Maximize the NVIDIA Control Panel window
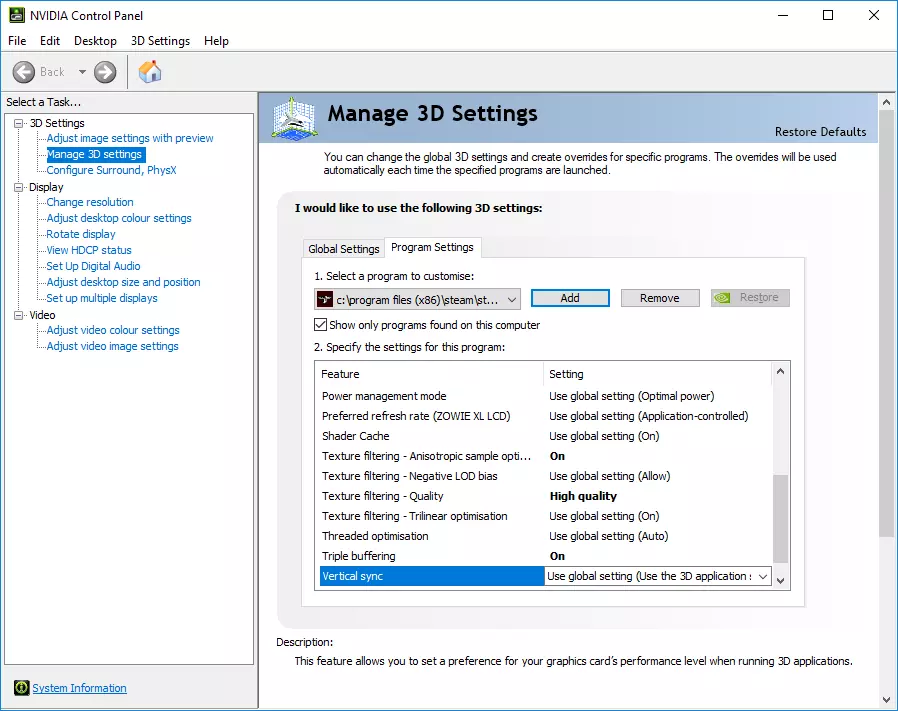The width and height of the screenshot is (898, 711). click(x=828, y=15)
